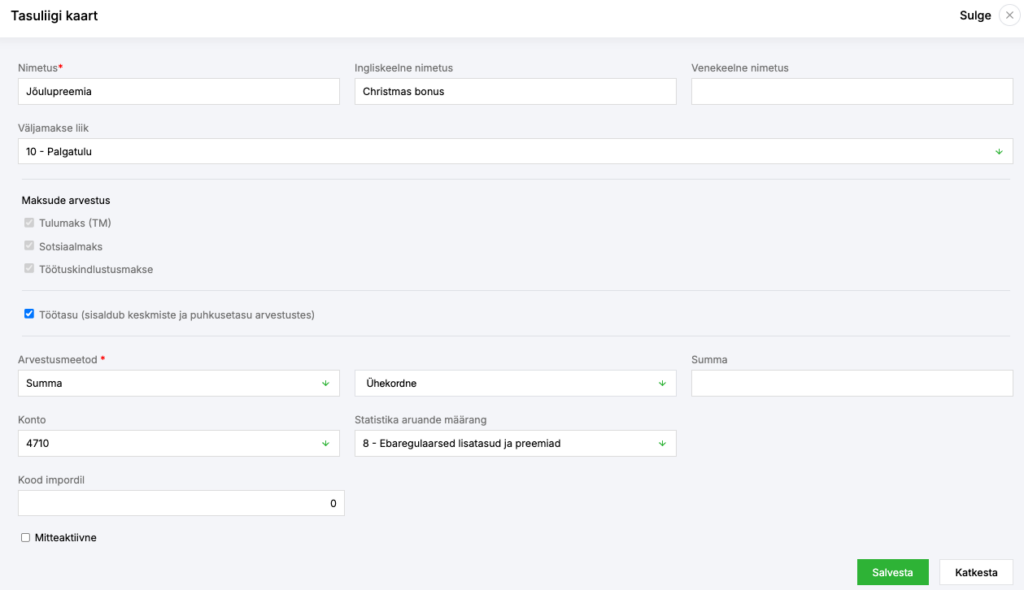This screenshot has height=590, width=1024.
Task: Click the Väljamakse liik label
Action: [53, 128]
